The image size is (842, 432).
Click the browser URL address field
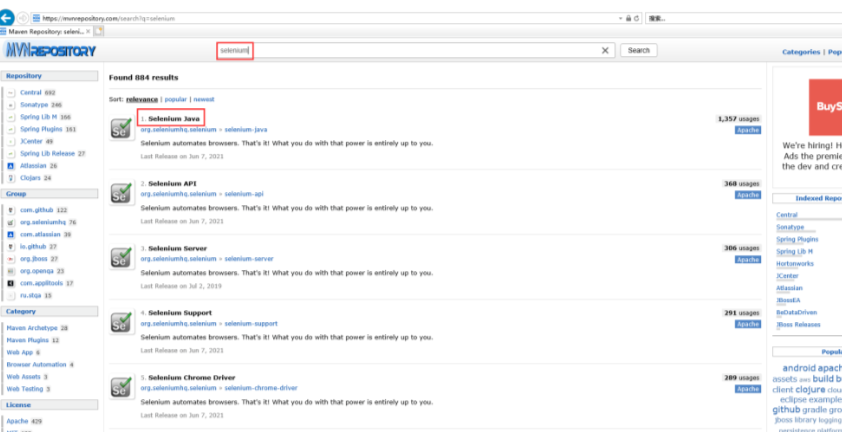[x=322, y=18]
